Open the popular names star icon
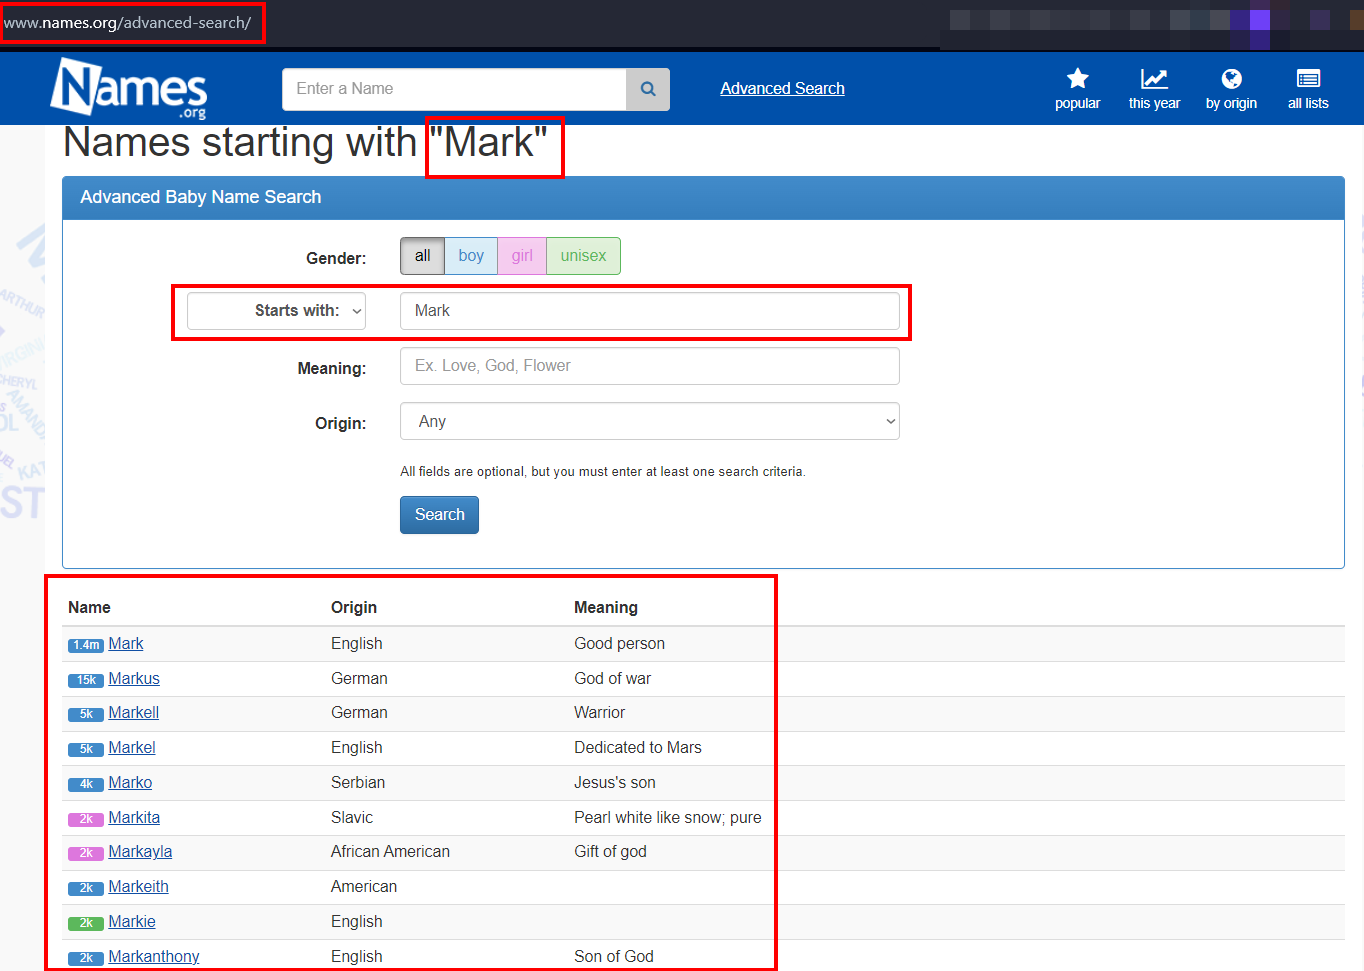 tap(1077, 80)
